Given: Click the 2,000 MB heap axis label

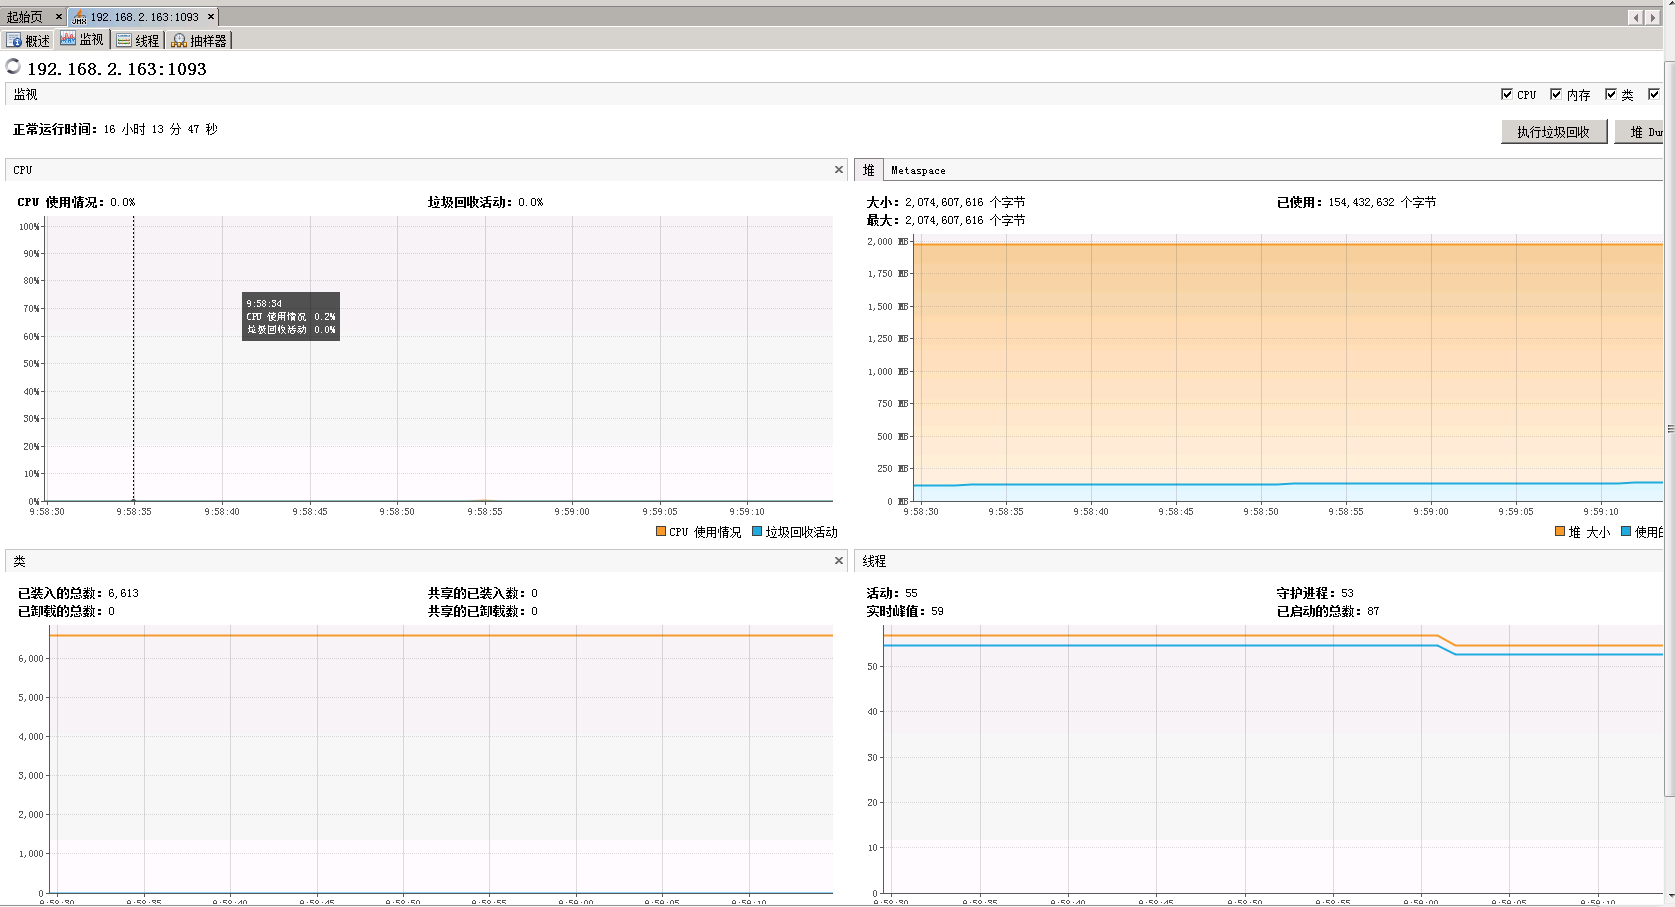Looking at the screenshot, I should click(888, 242).
